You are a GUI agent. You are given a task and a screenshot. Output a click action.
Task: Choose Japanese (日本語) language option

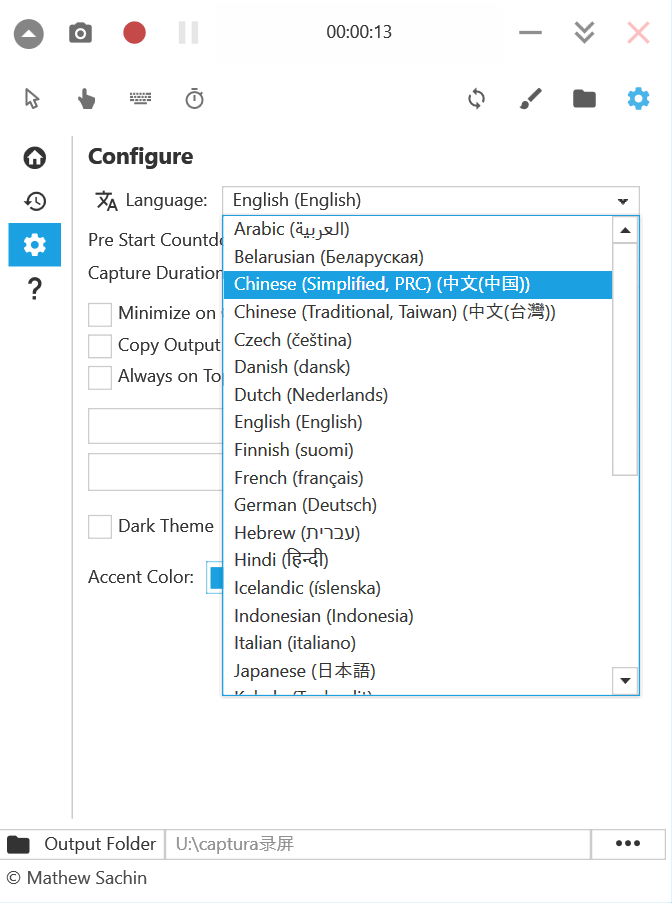(x=305, y=671)
